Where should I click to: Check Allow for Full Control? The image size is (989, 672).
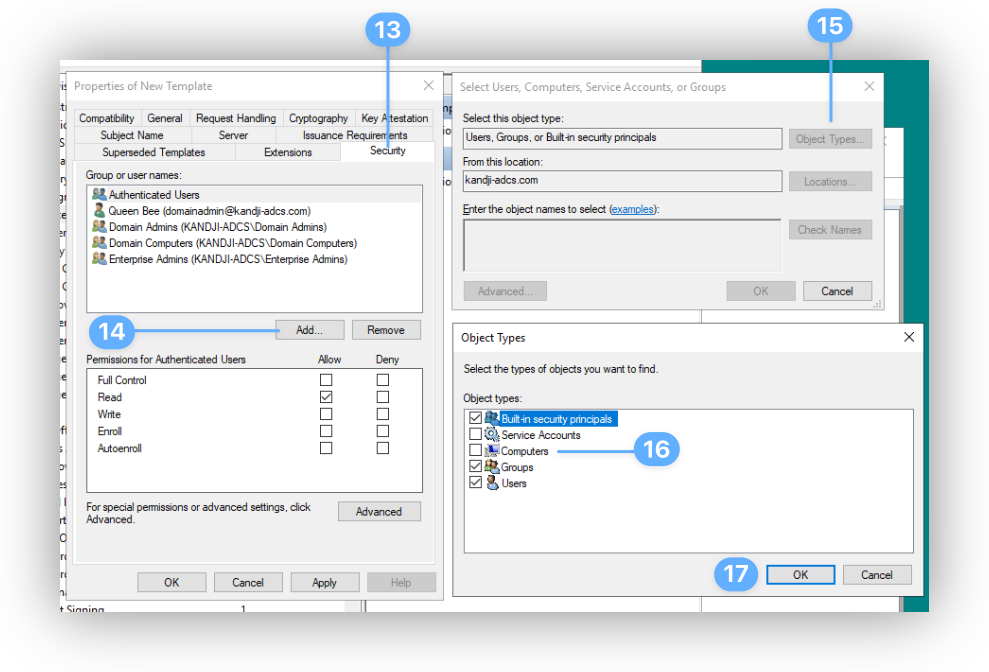tap(325, 379)
